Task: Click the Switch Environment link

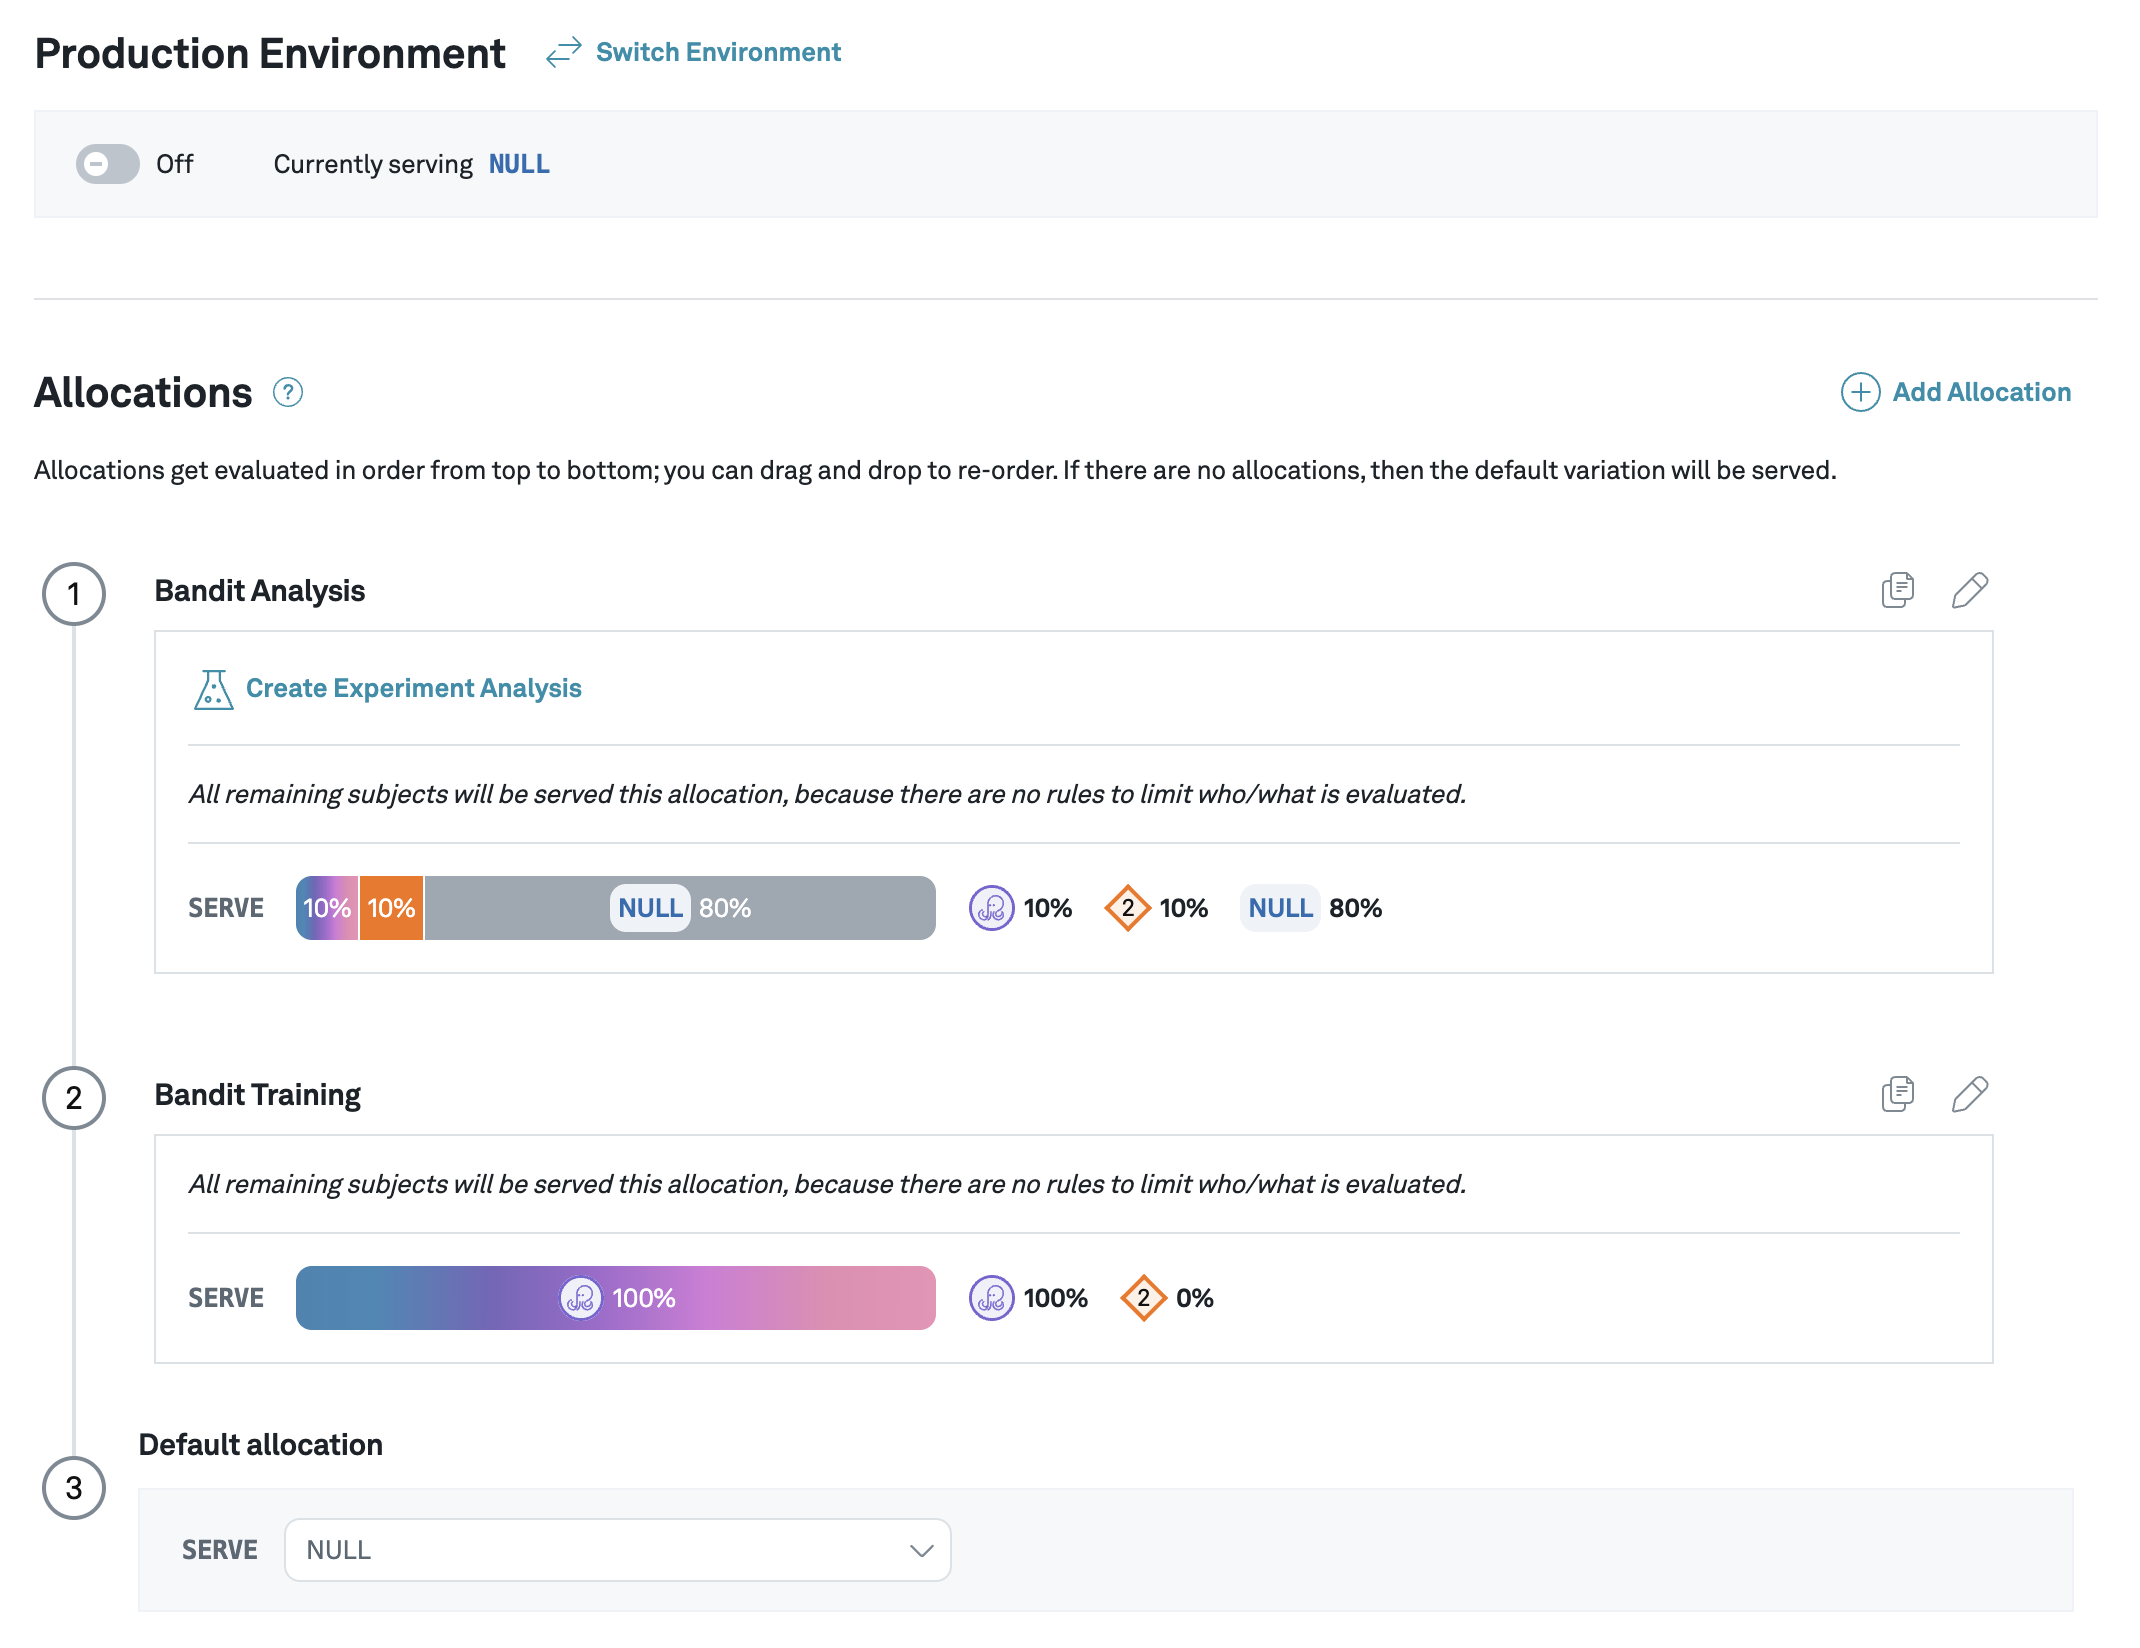Action: point(718,52)
